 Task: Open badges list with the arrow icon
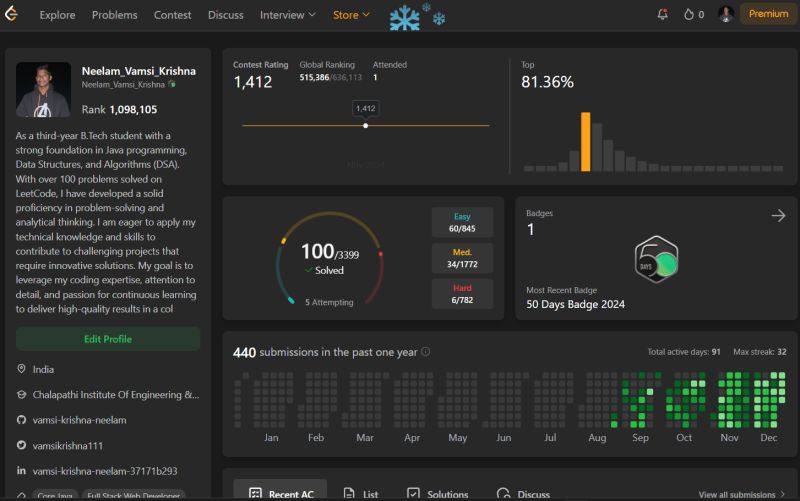[x=778, y=216]
